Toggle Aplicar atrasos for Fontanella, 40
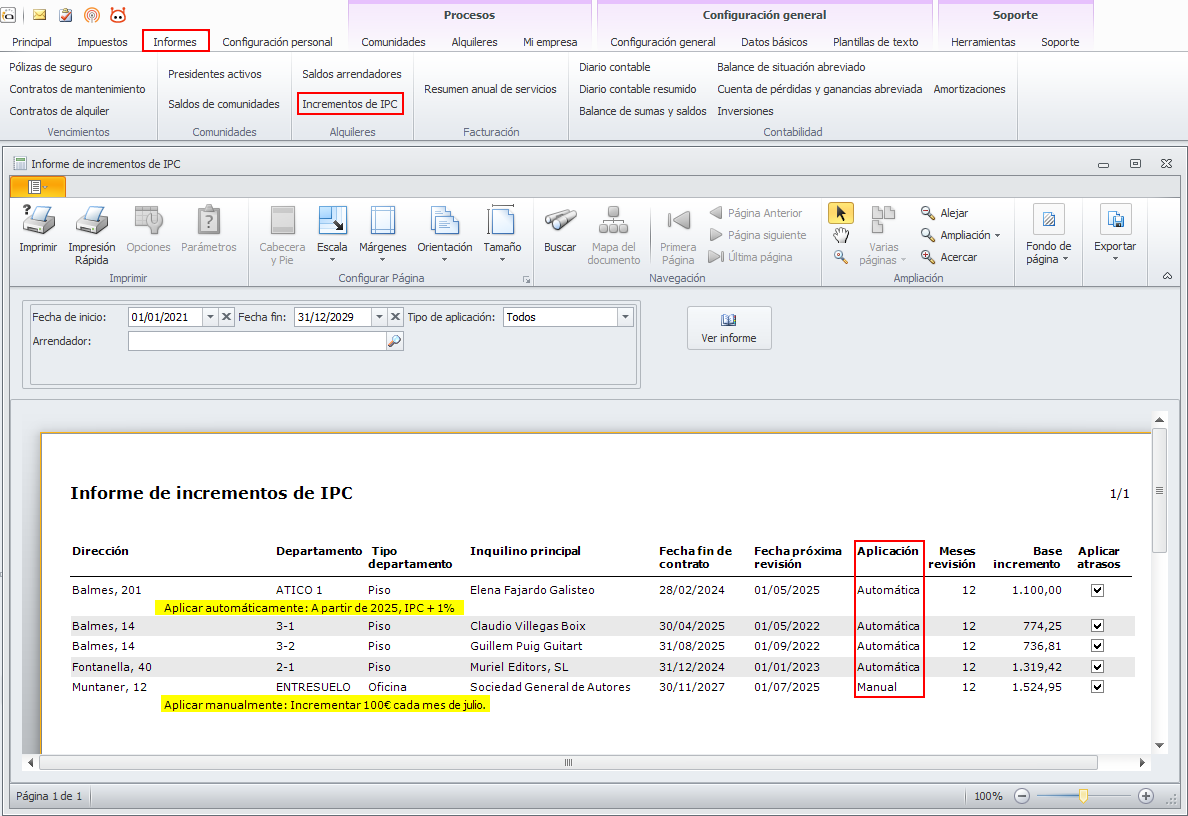 click(1097, 667)
